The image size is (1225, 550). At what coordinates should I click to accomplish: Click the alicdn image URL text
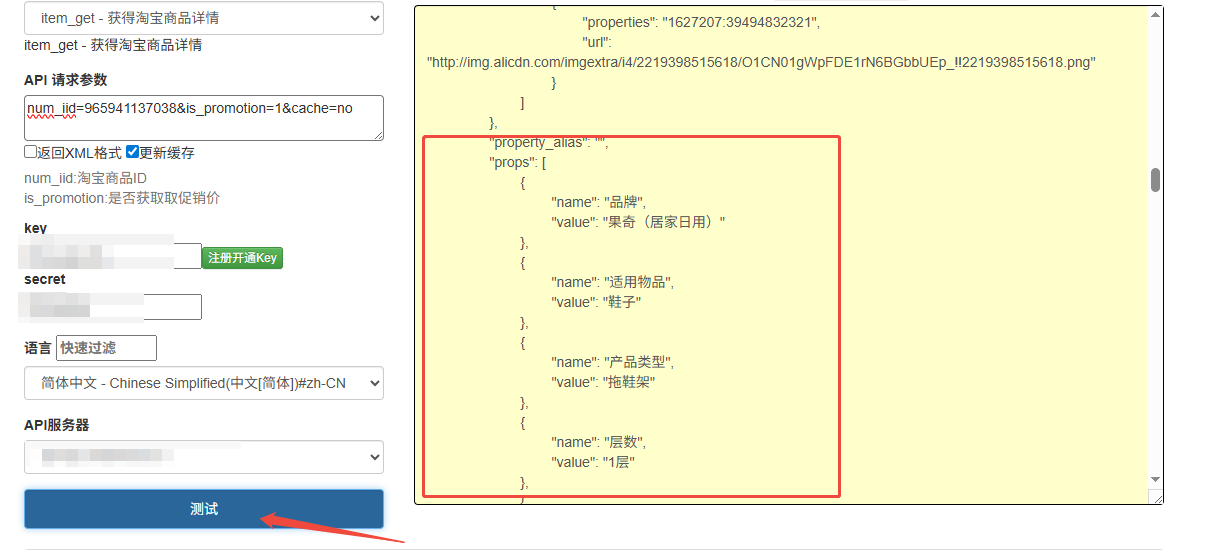pos(762,62)
